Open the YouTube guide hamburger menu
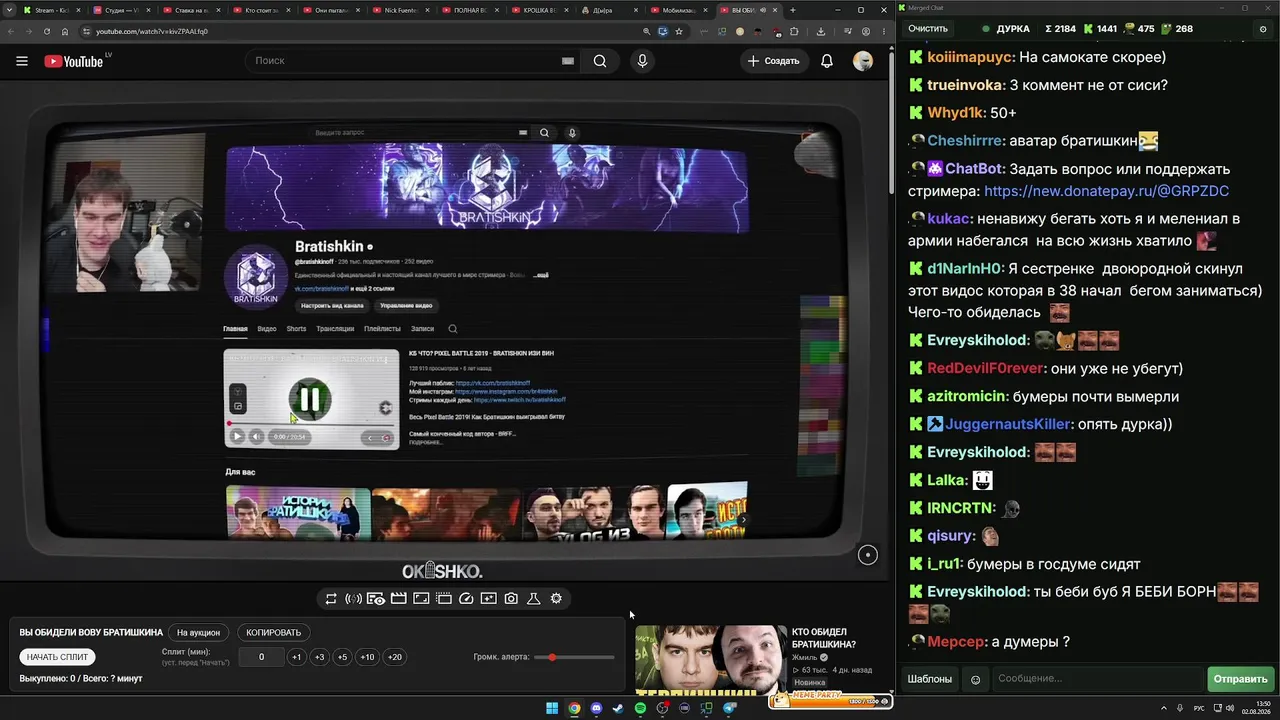Image resolution: width=1280 pixels, height=720 pixels. (x=22, y=61)
